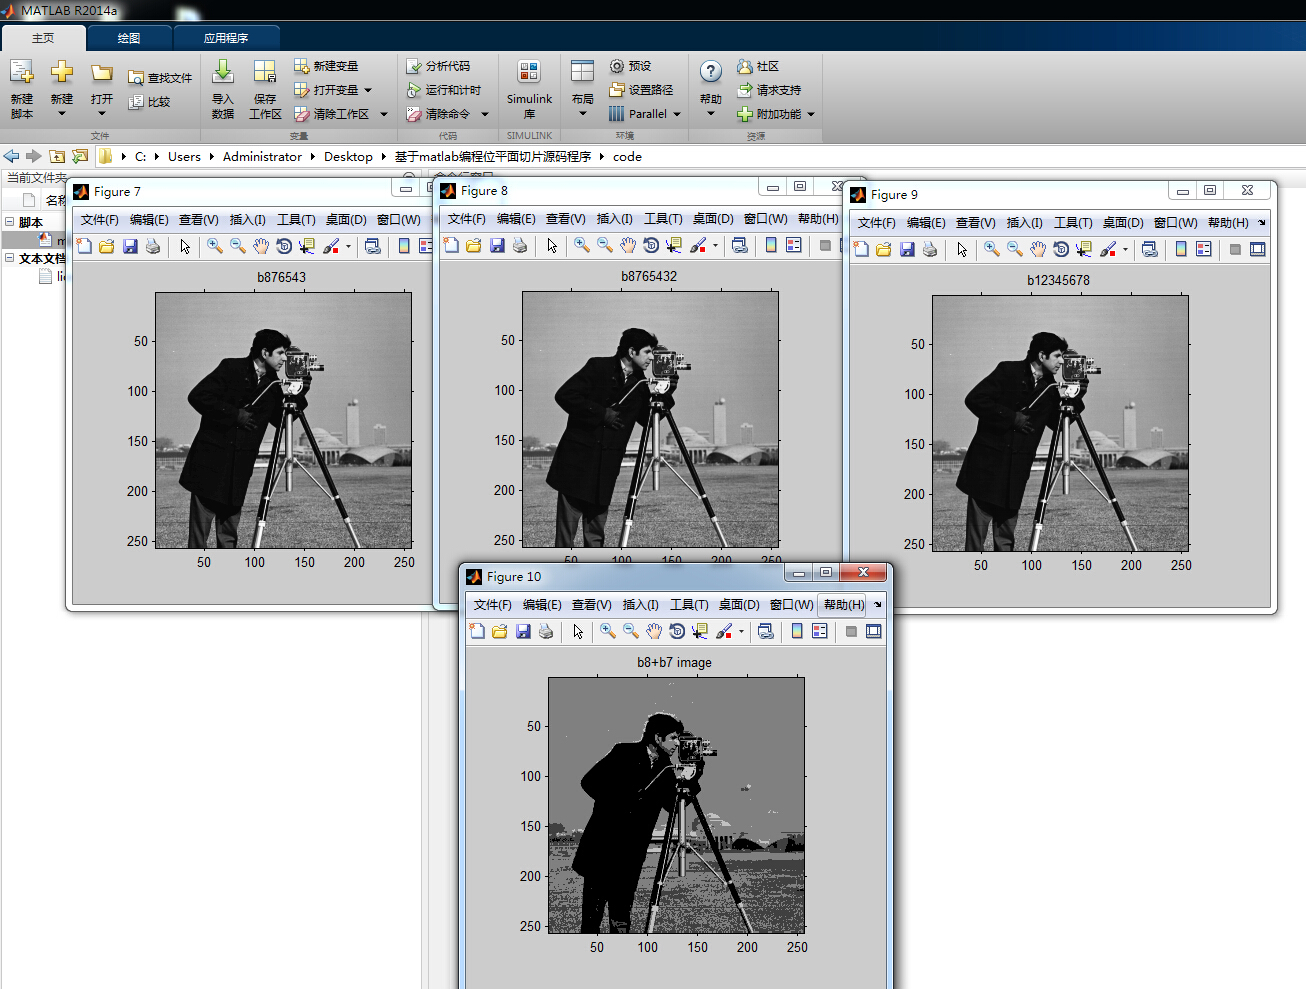Select the 主页 Home tab
The width and height of the screenshot is (1306, 989).
pos(43,38)
